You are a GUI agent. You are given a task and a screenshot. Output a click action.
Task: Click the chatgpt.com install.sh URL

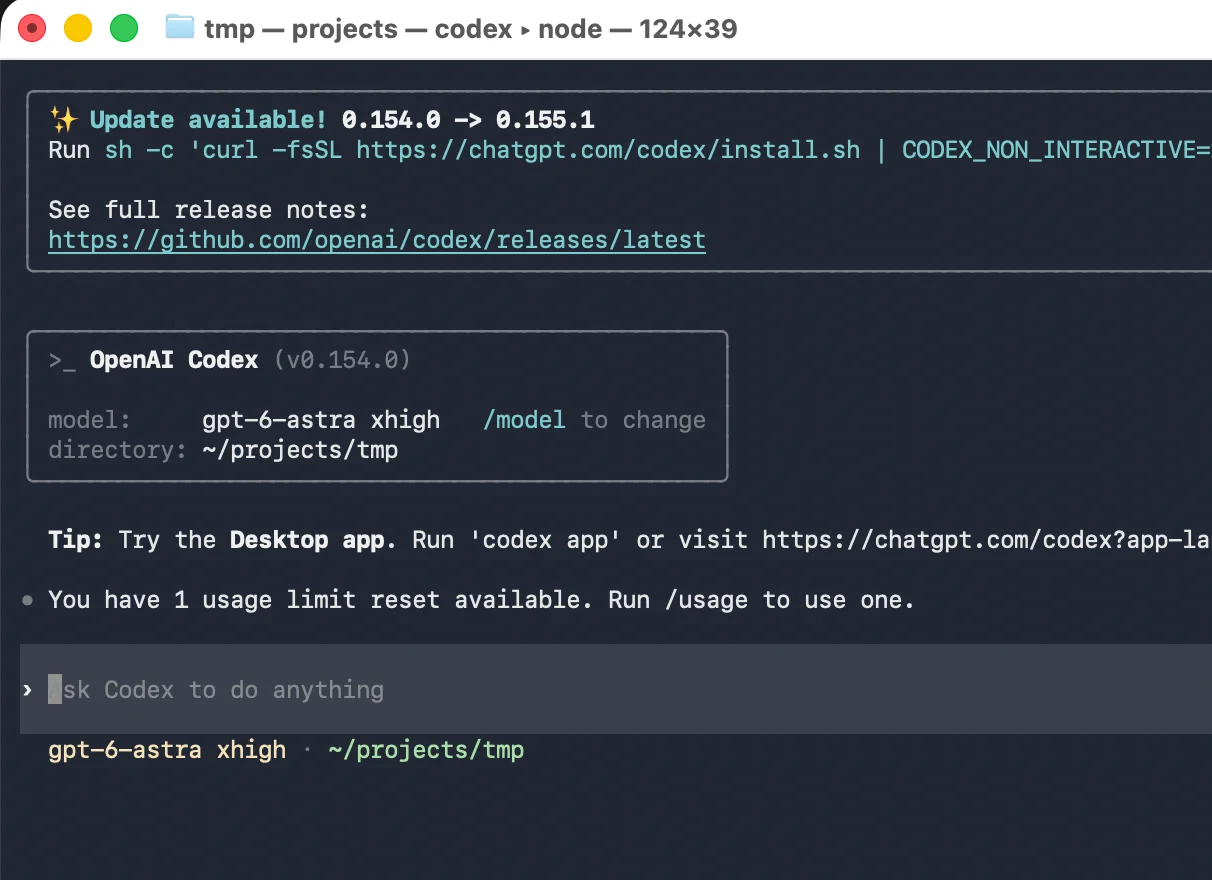click(608, 150)
